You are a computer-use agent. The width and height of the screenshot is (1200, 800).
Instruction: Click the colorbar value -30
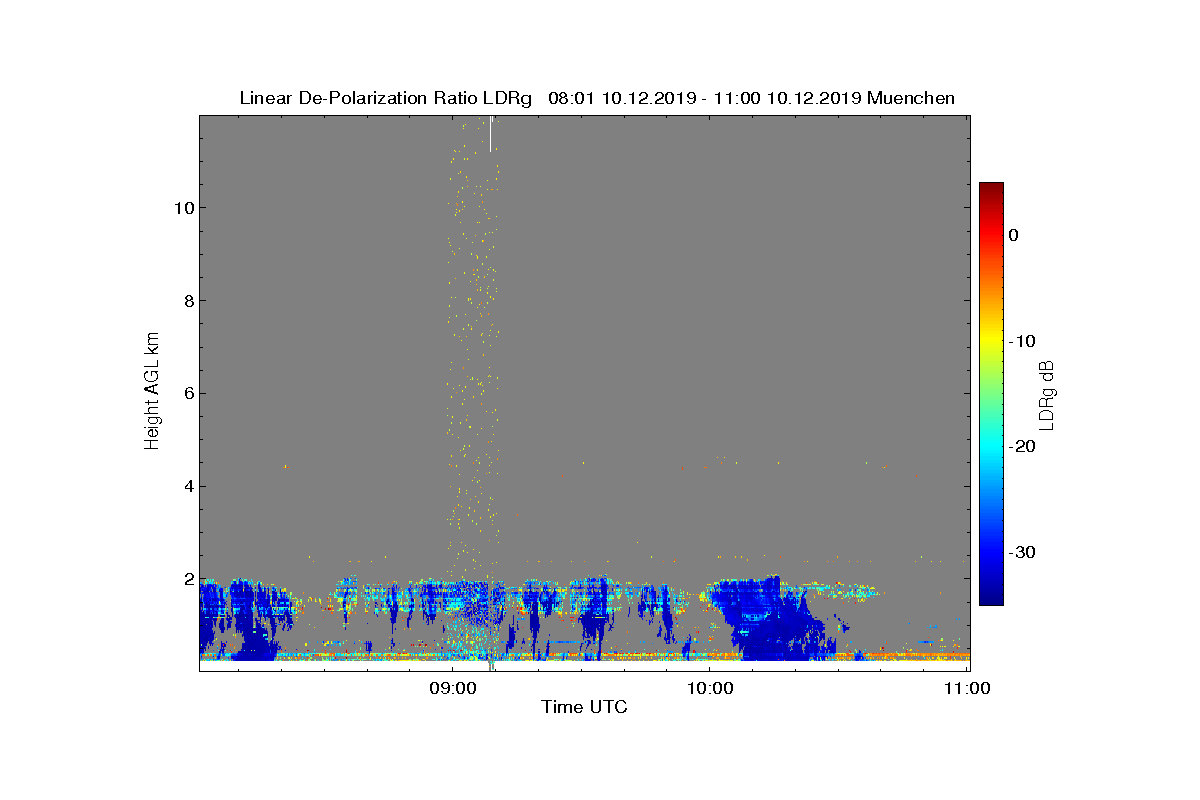[1022, 553]
